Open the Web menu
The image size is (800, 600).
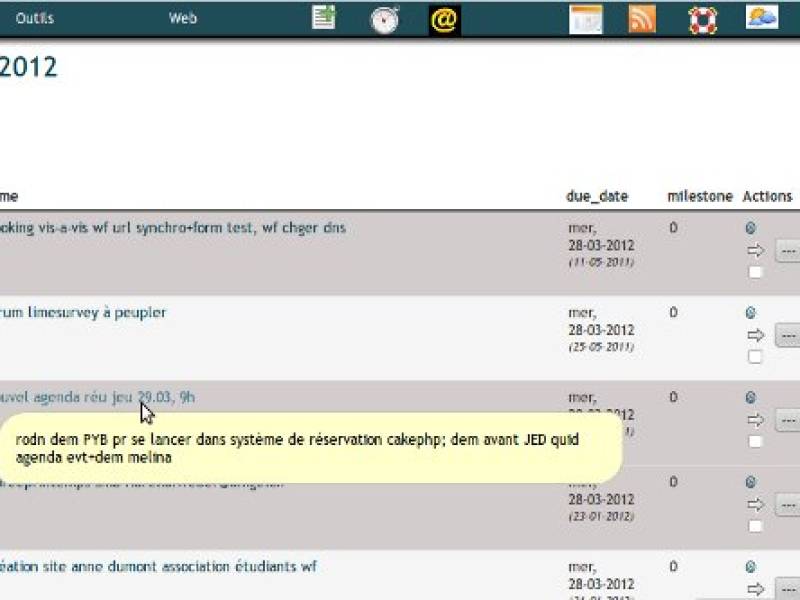183,18
